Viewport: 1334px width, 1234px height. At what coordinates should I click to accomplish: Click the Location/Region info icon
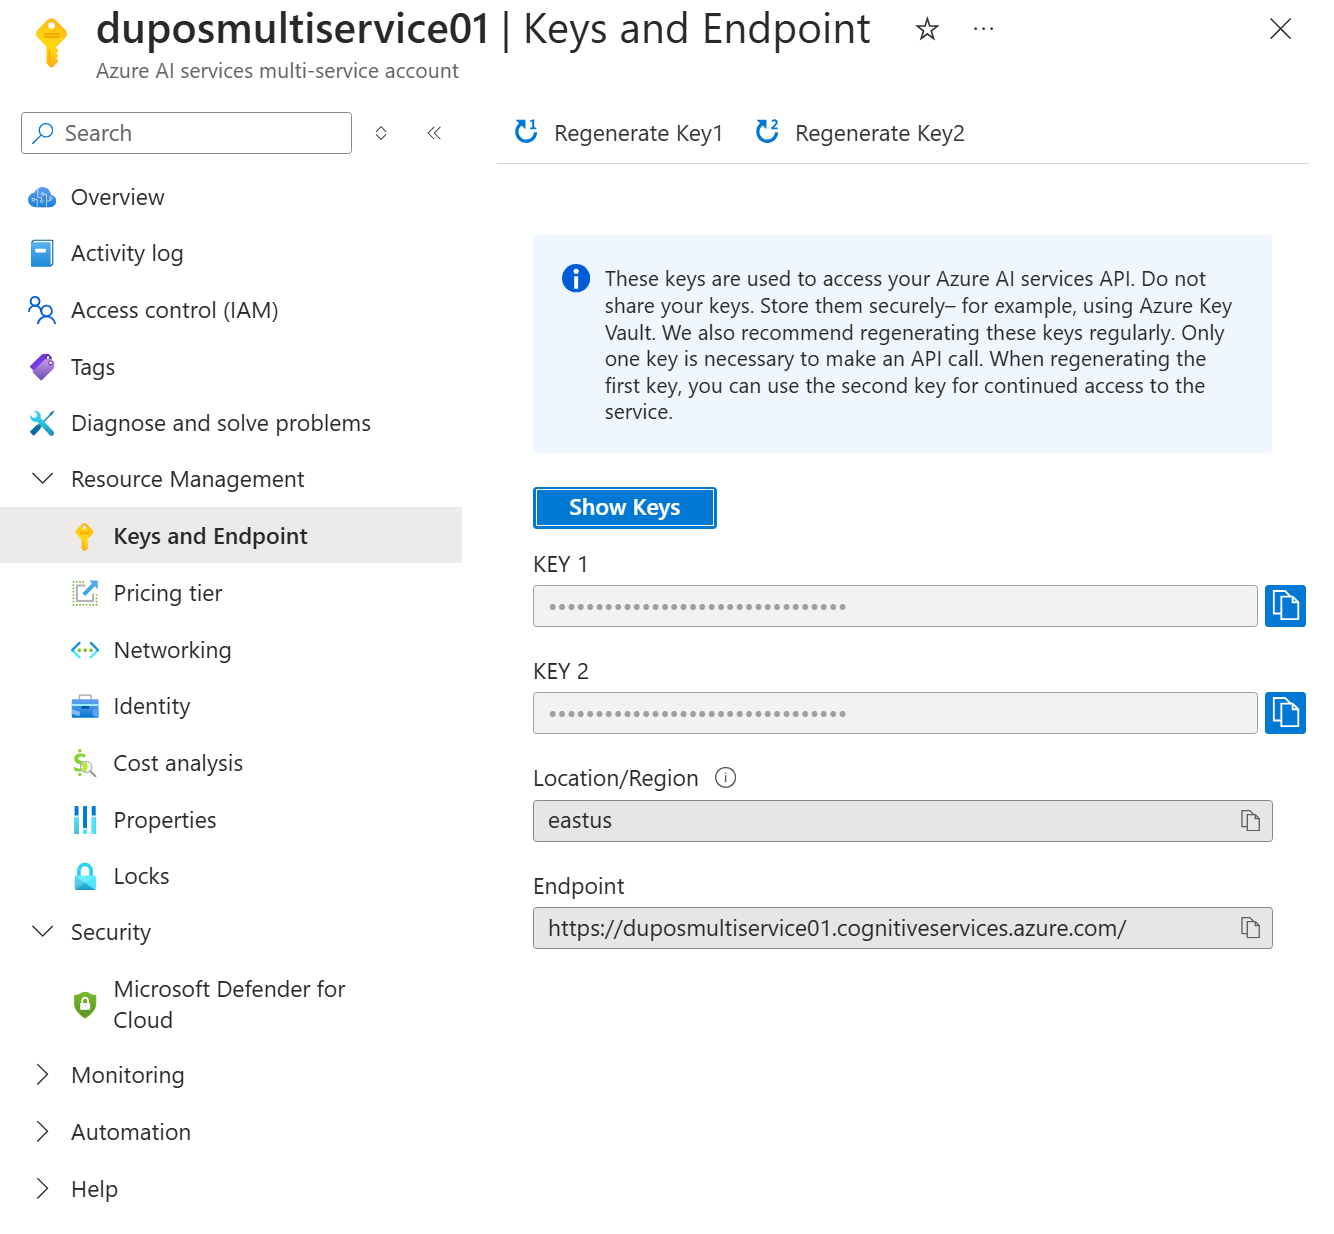pos(726,777)
